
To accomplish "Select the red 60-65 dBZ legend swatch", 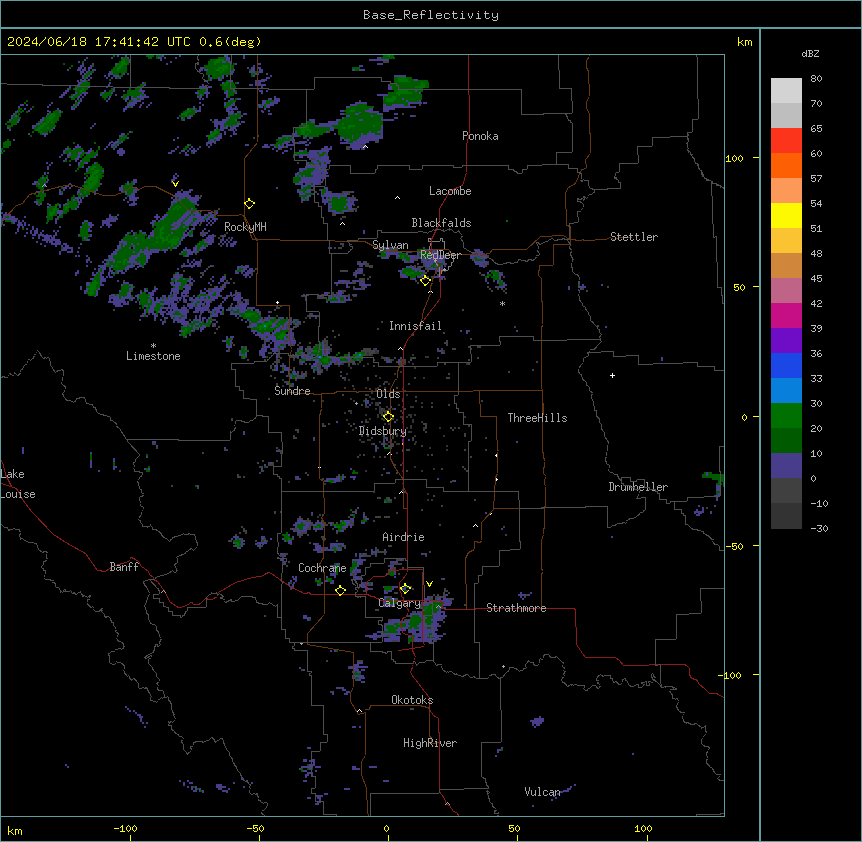I will coord(786,141).
